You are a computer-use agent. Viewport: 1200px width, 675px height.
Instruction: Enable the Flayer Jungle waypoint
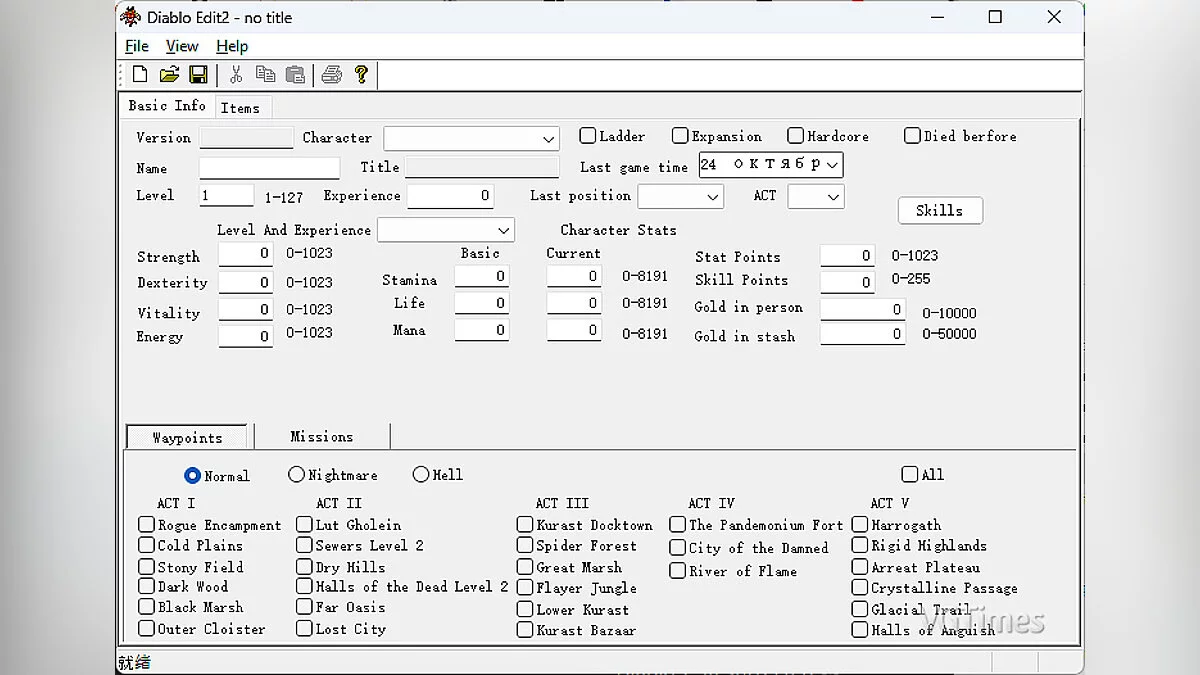tap(525, 587)
